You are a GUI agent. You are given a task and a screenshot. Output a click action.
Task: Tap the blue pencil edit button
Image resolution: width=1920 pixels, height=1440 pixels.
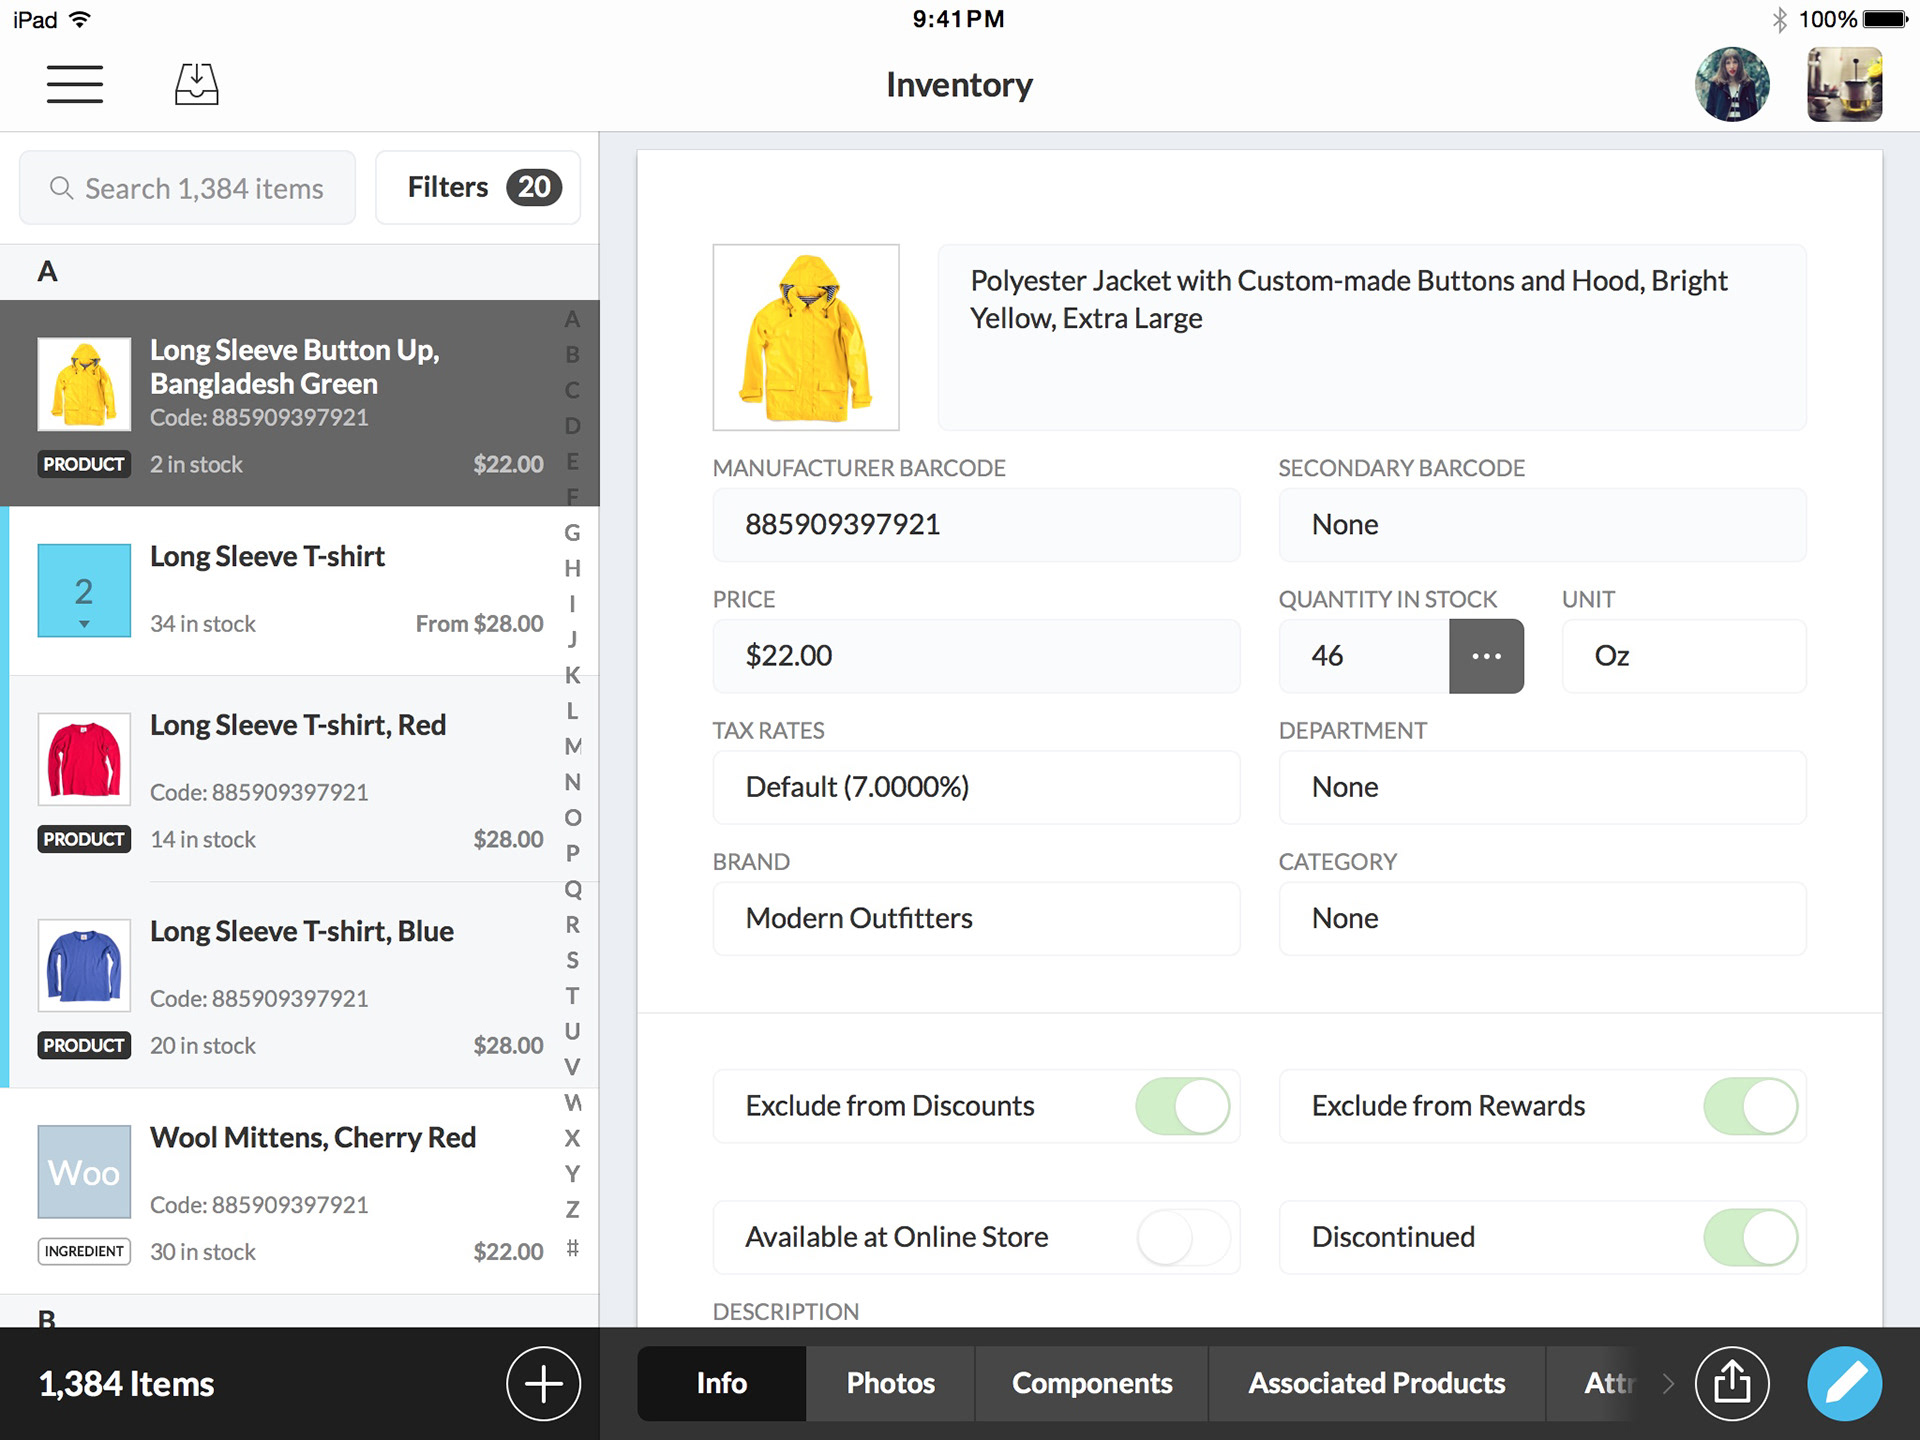coord(1844,1384)
